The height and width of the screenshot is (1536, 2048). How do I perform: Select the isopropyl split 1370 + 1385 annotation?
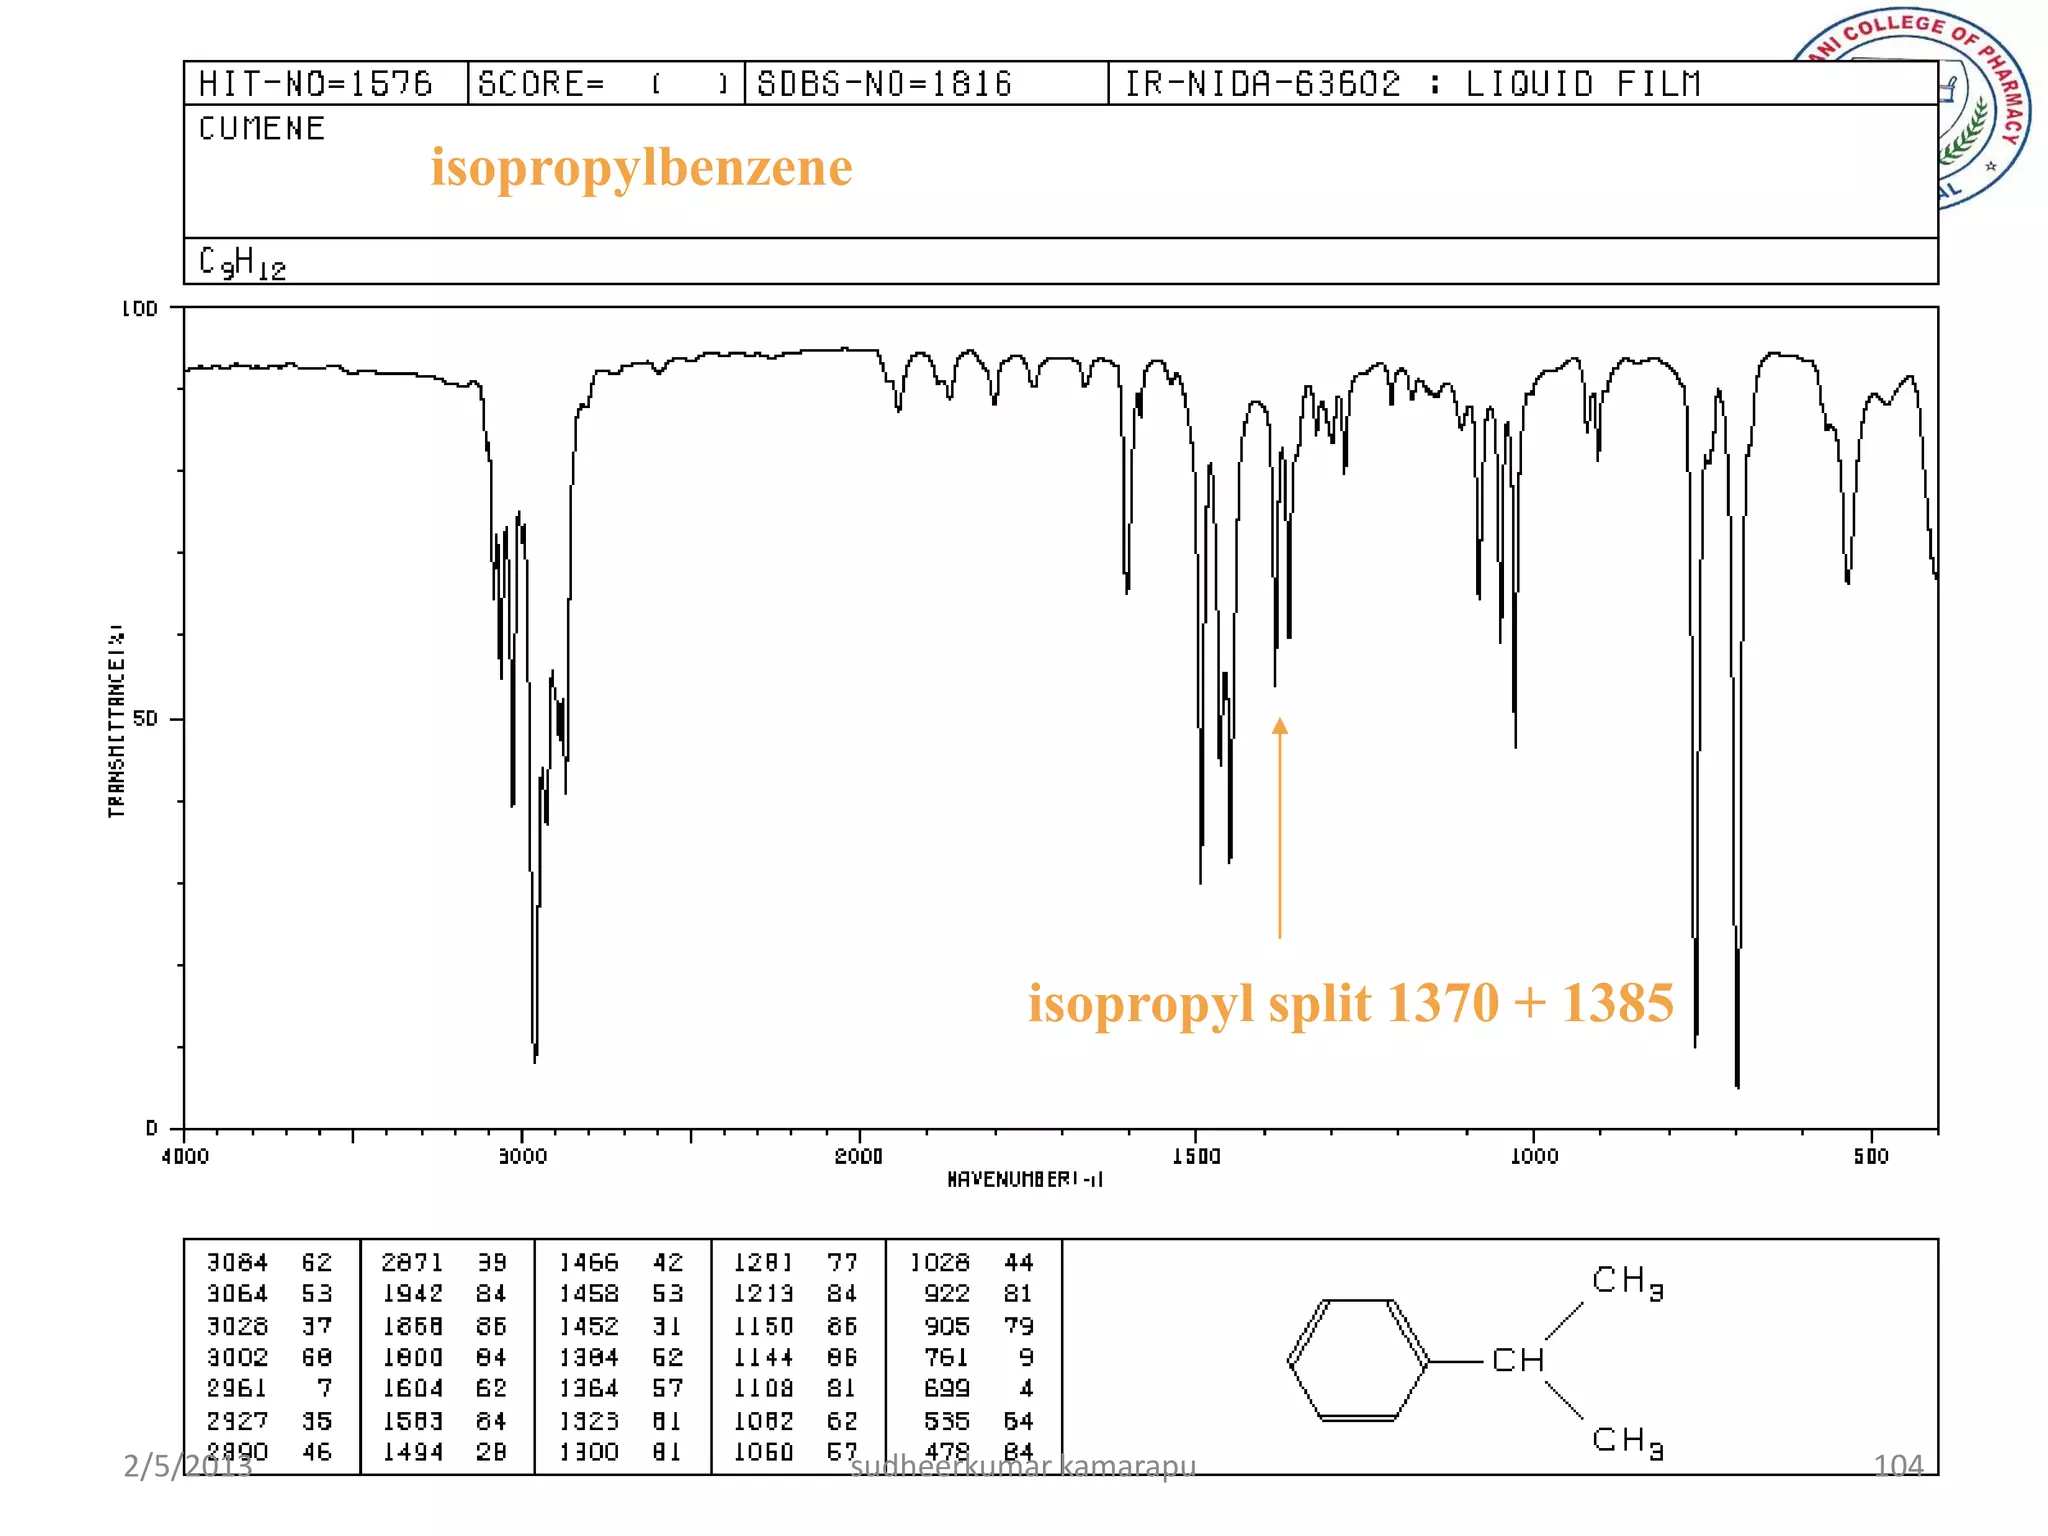point(1351,1003)
